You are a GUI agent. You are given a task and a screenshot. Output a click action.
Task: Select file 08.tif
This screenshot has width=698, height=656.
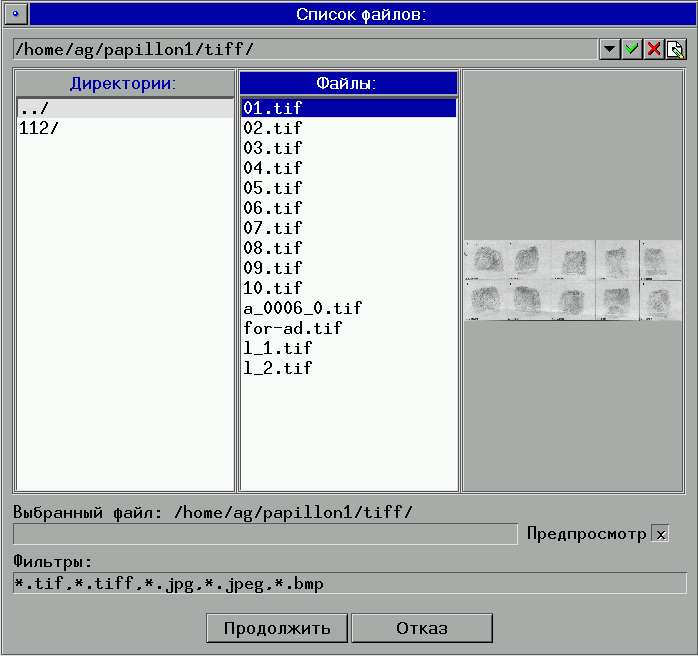click(349, 248)
